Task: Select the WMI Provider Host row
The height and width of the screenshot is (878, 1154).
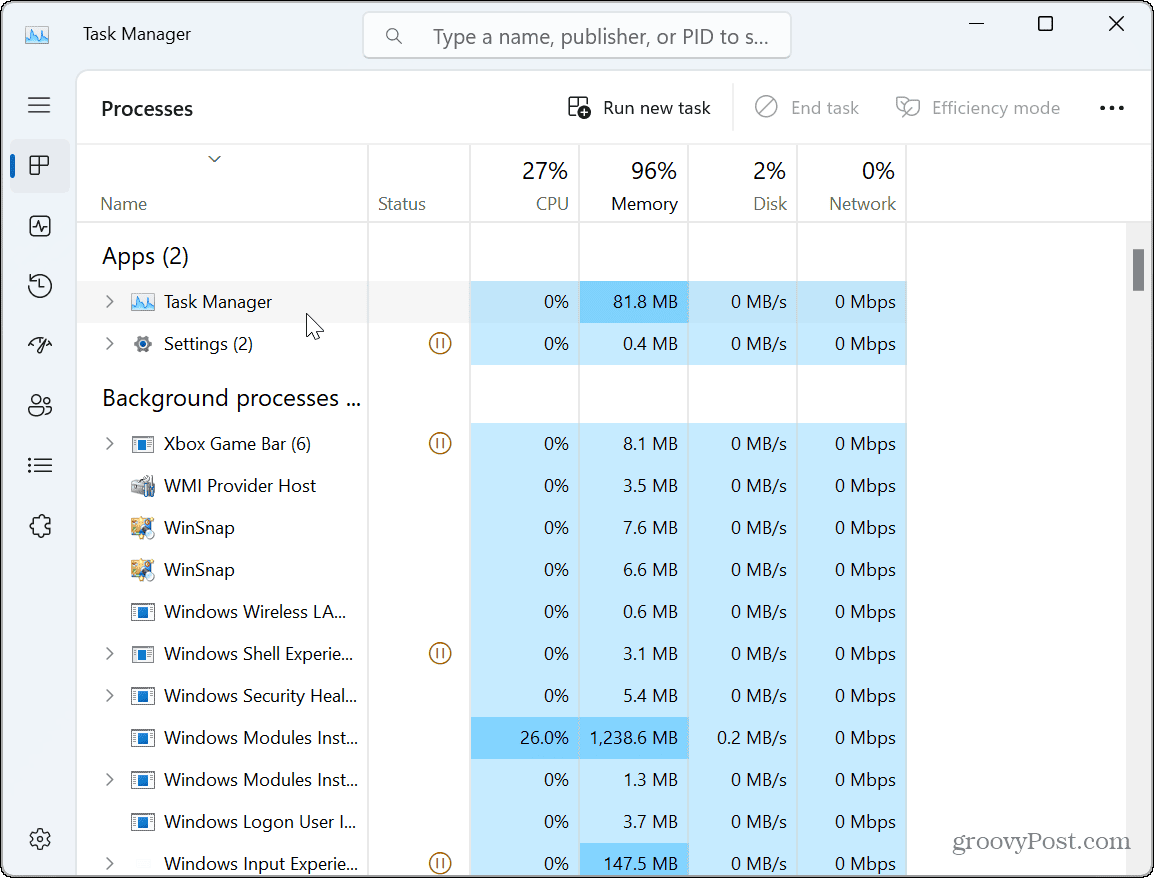Action: click(x=492, y=486)
